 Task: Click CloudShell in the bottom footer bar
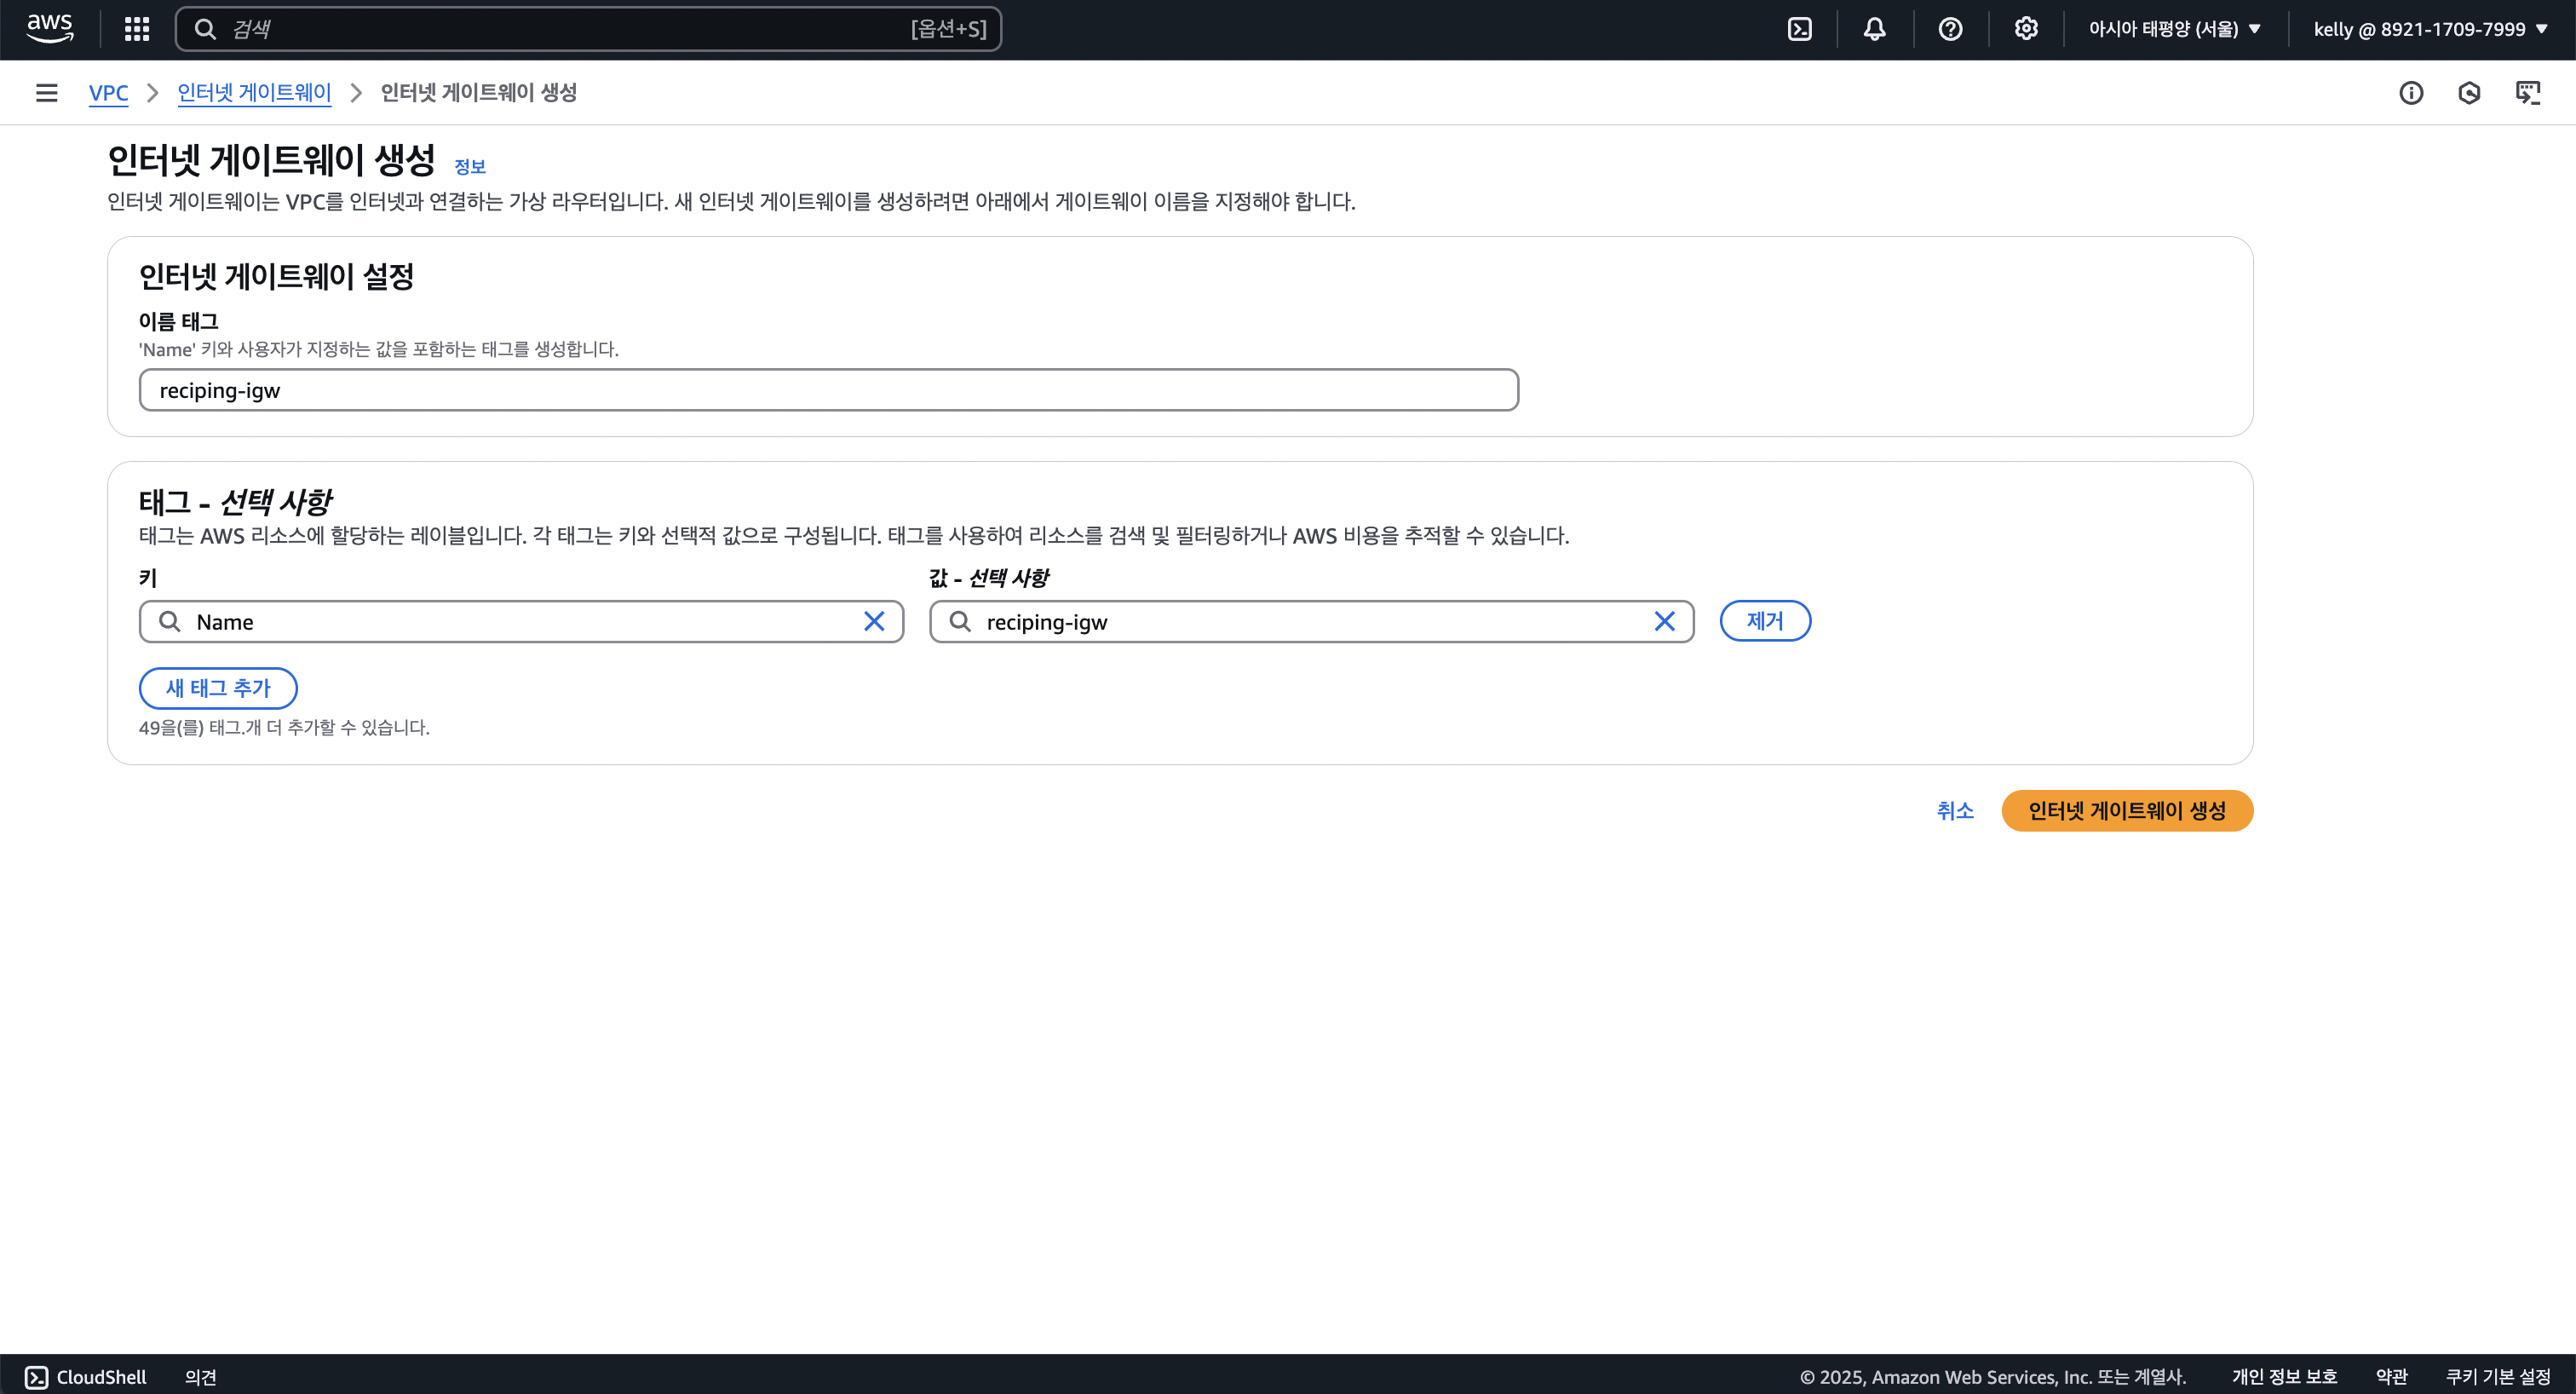click(86, 1377)
